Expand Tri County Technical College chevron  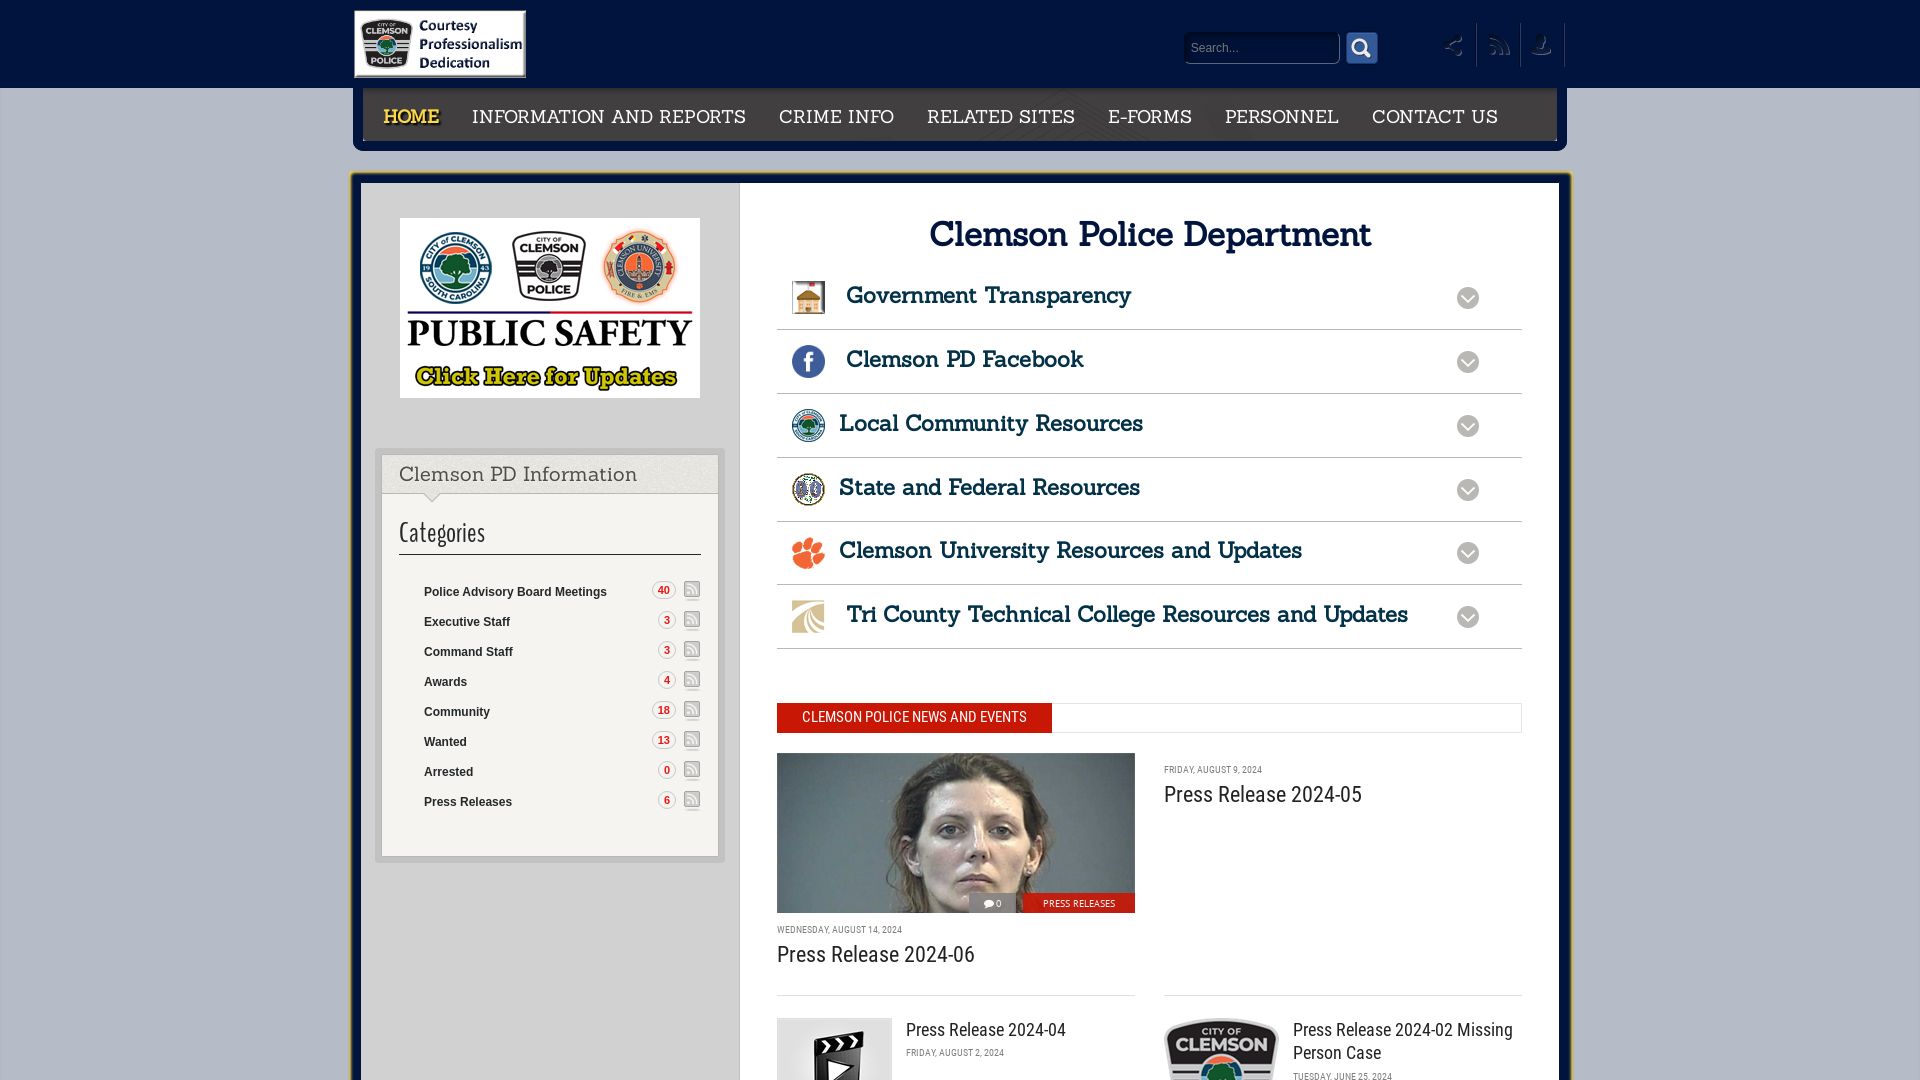[x=1467, y=617]
